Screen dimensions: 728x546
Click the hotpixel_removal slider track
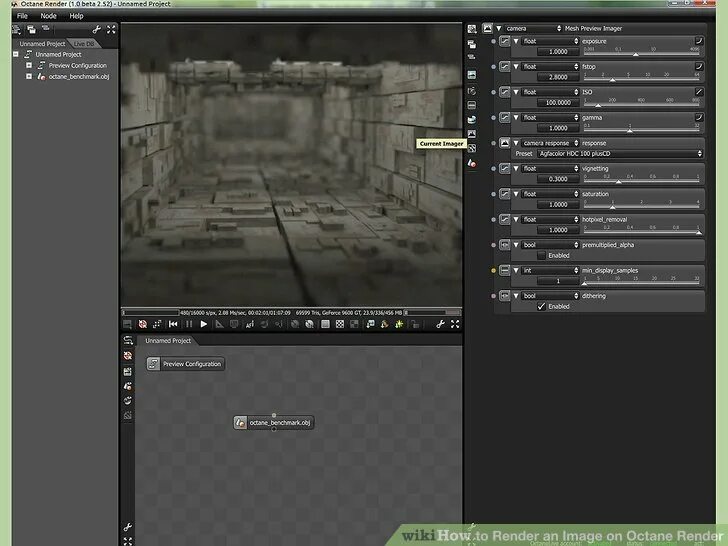[x=642, y=232]
